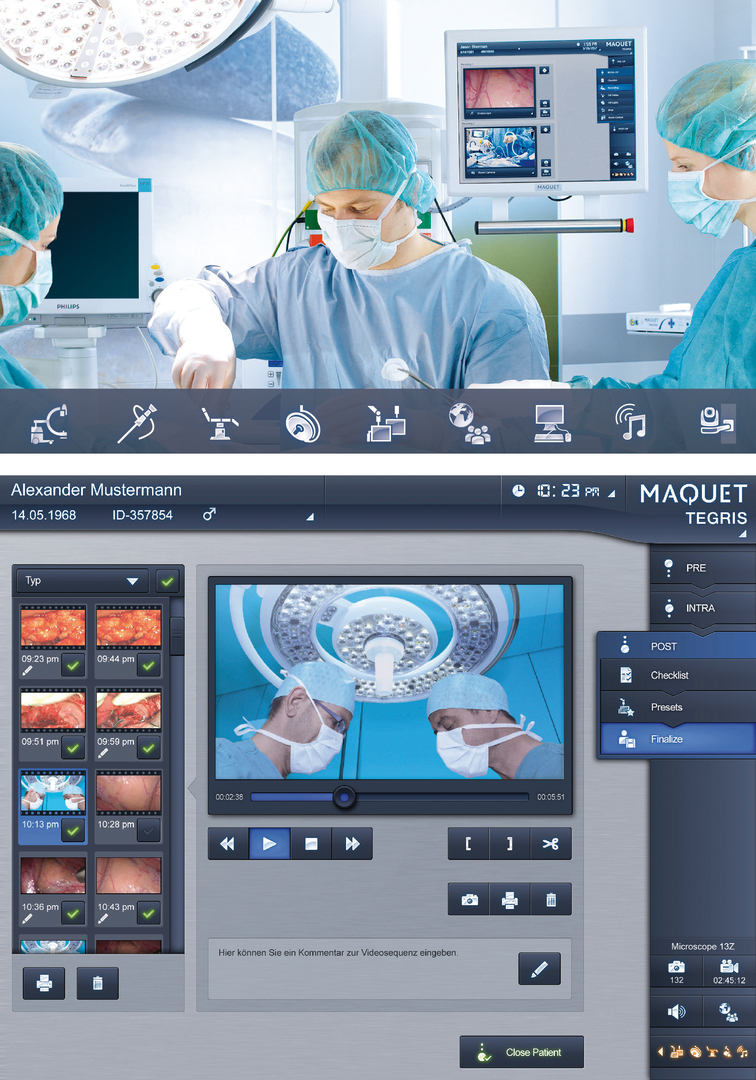Click the video recording icon showing 02:45:12
756x1080 pixels.
click(x=727, y=971)
